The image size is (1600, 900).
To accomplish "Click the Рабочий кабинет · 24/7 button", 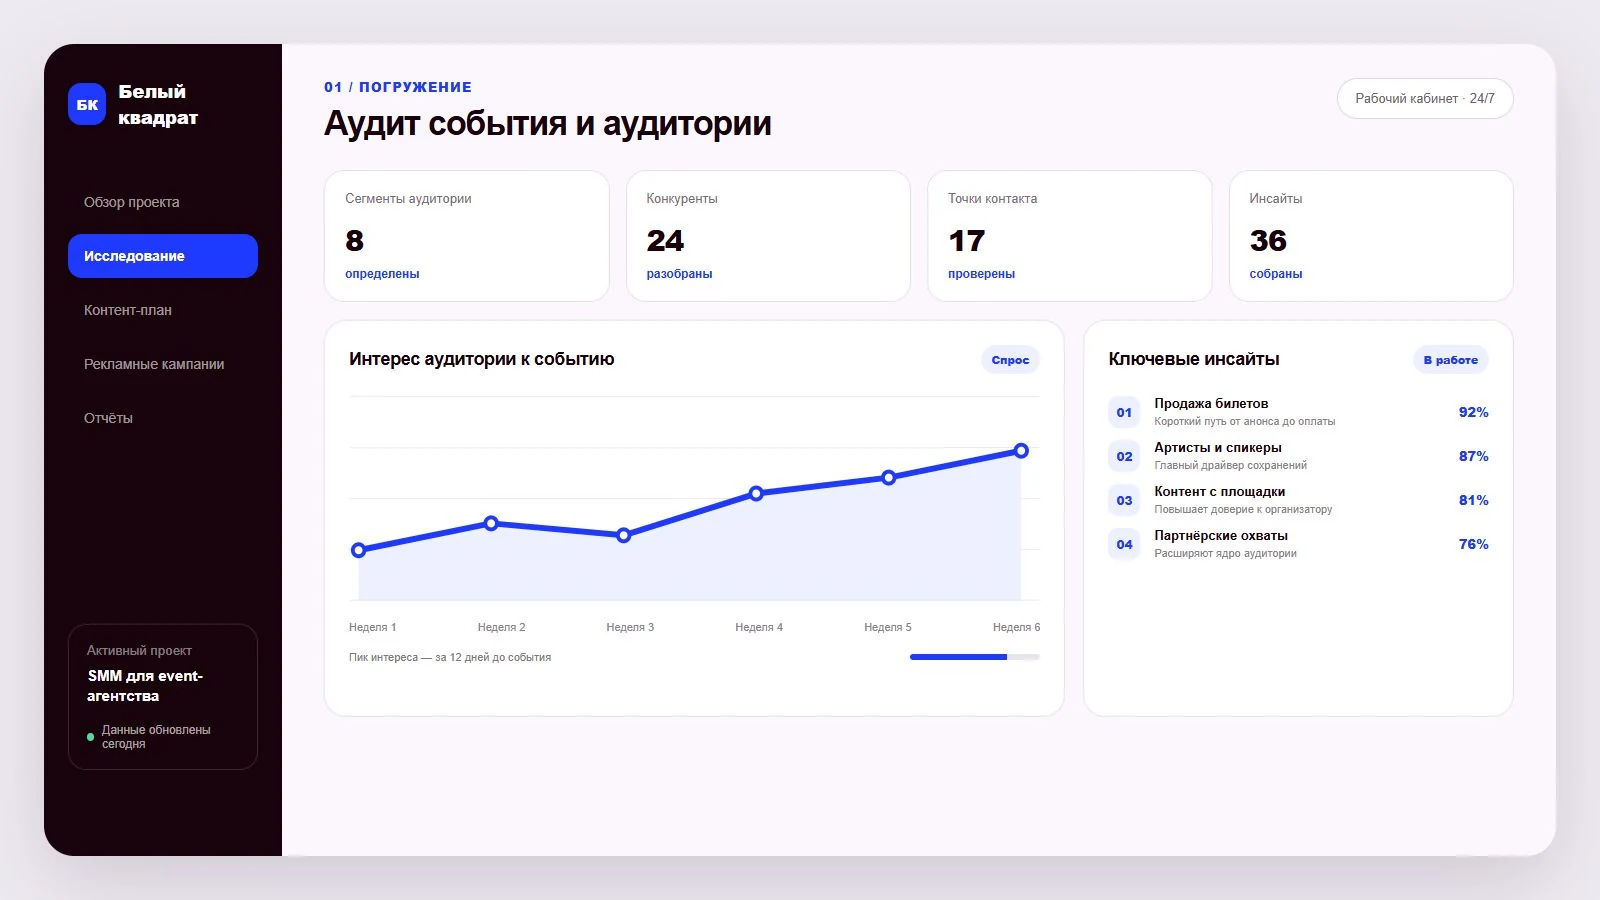I will 1425,98.
